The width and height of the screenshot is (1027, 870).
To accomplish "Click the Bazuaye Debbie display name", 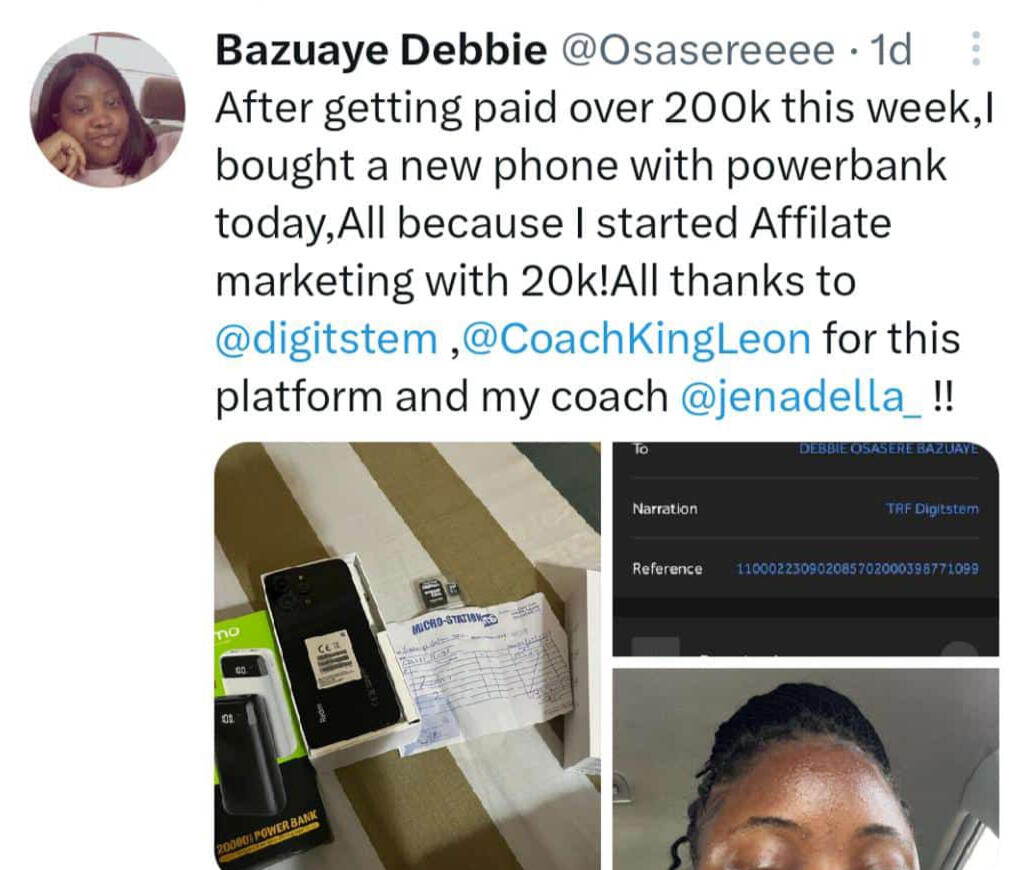I will (381, 50).
